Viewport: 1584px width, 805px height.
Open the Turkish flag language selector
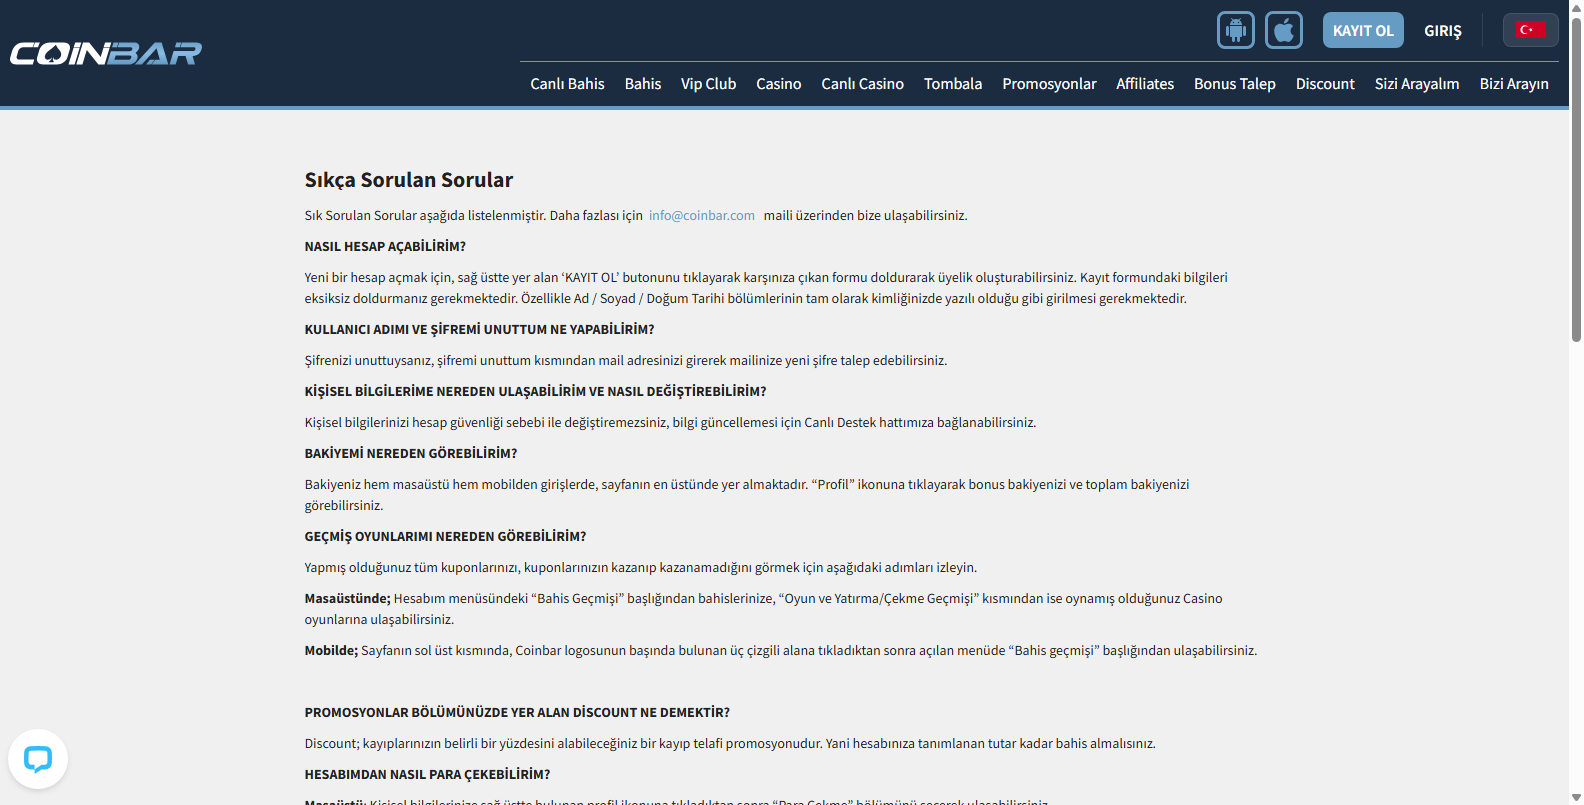point(1530,30)
